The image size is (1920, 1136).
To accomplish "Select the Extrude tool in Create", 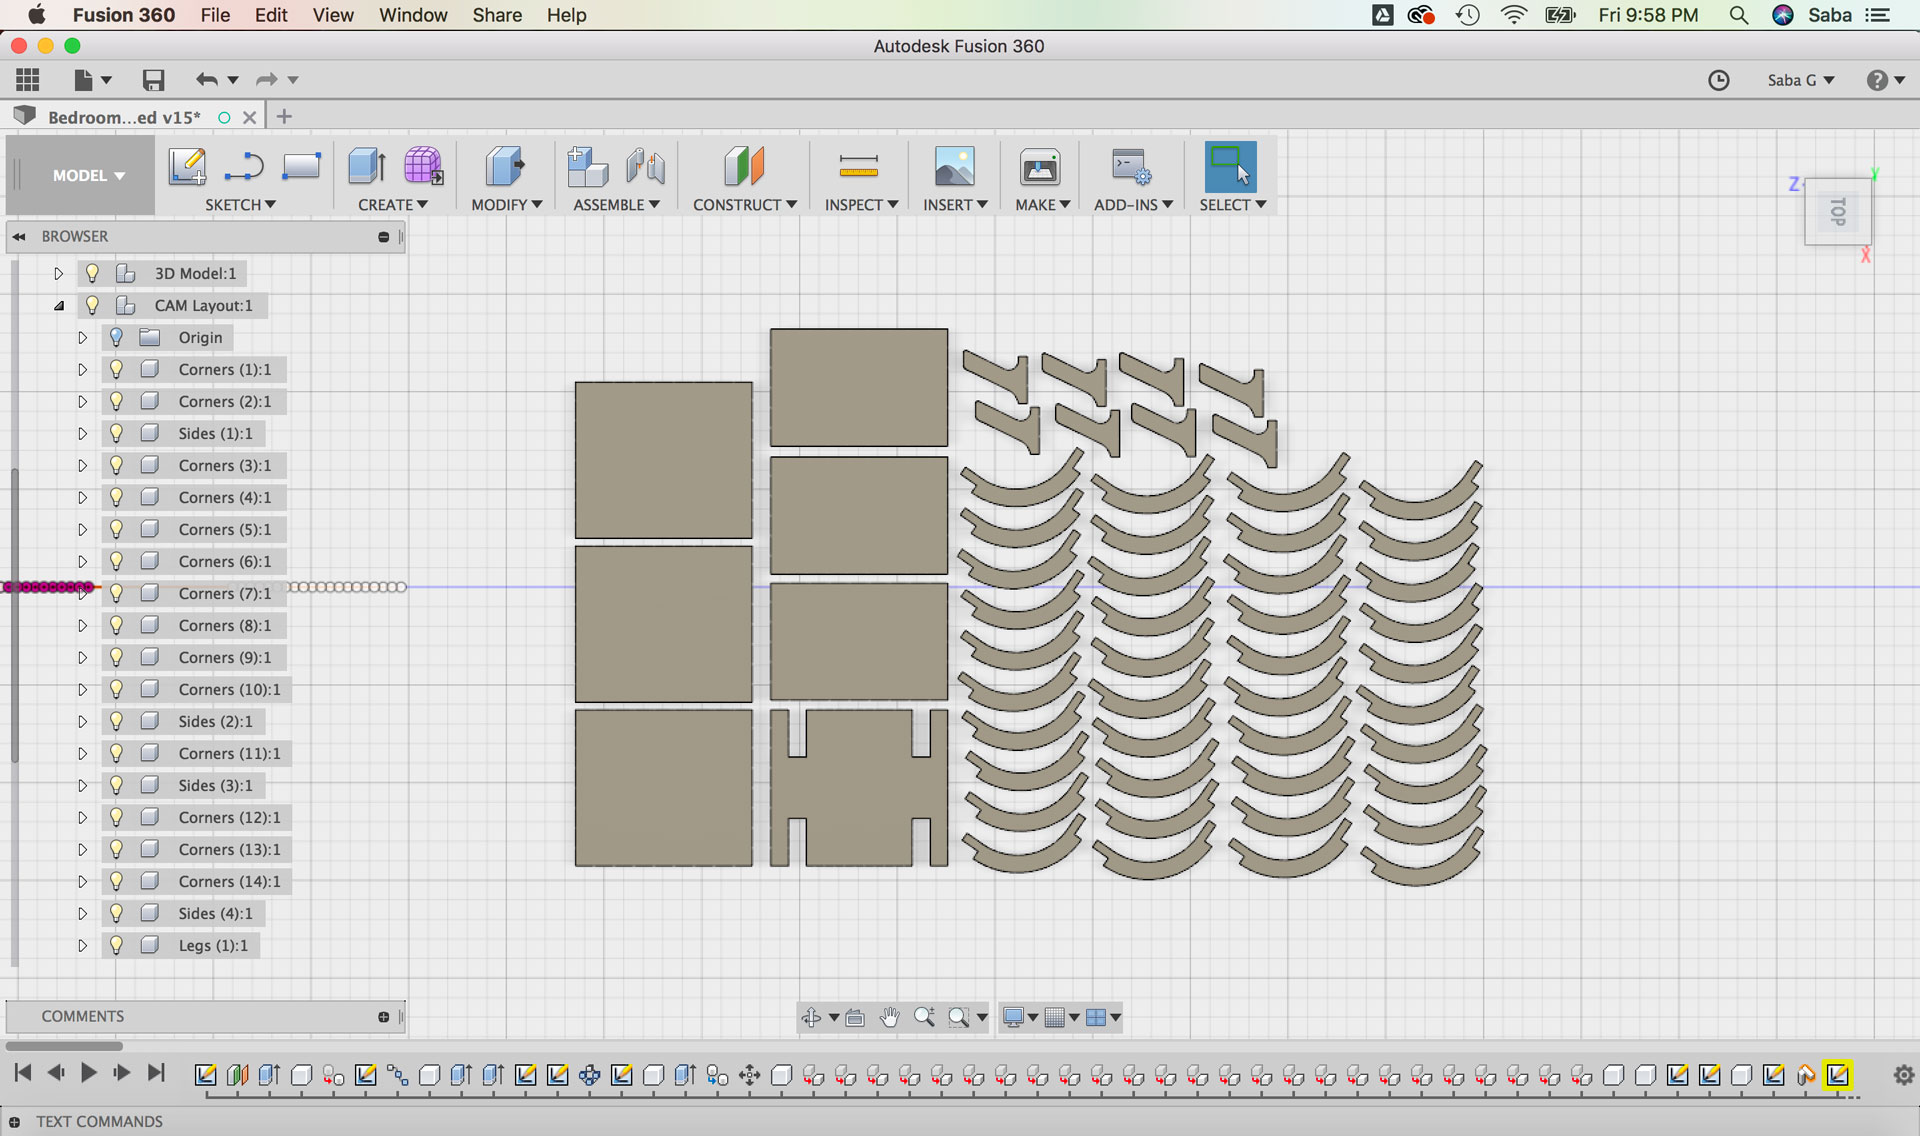I will pyautogui.click(x=367, y=166).
